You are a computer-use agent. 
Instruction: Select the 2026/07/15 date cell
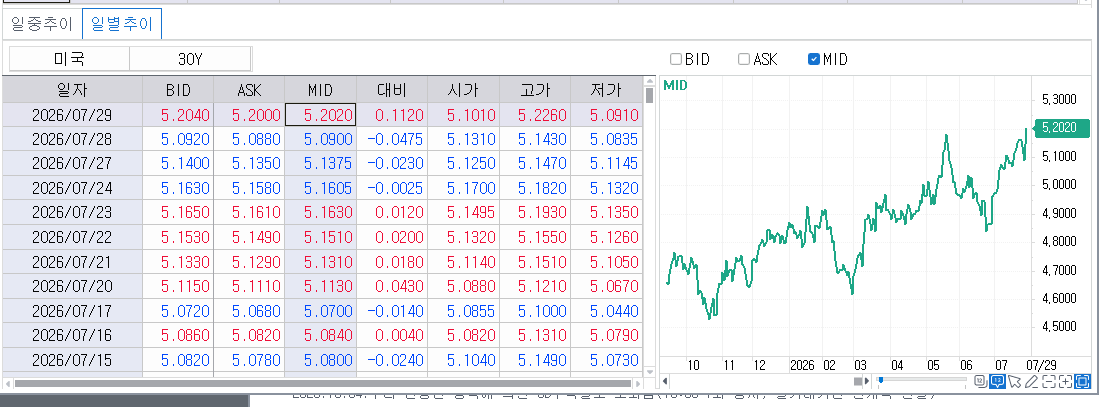pyautogui.click(x=72, y=360)
